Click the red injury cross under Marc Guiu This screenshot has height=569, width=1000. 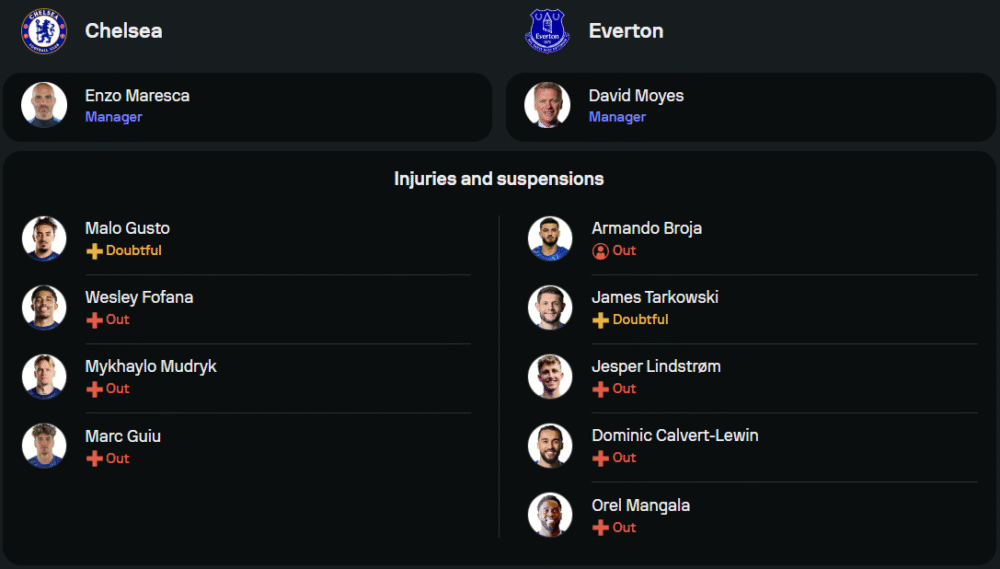coord(95,458)
